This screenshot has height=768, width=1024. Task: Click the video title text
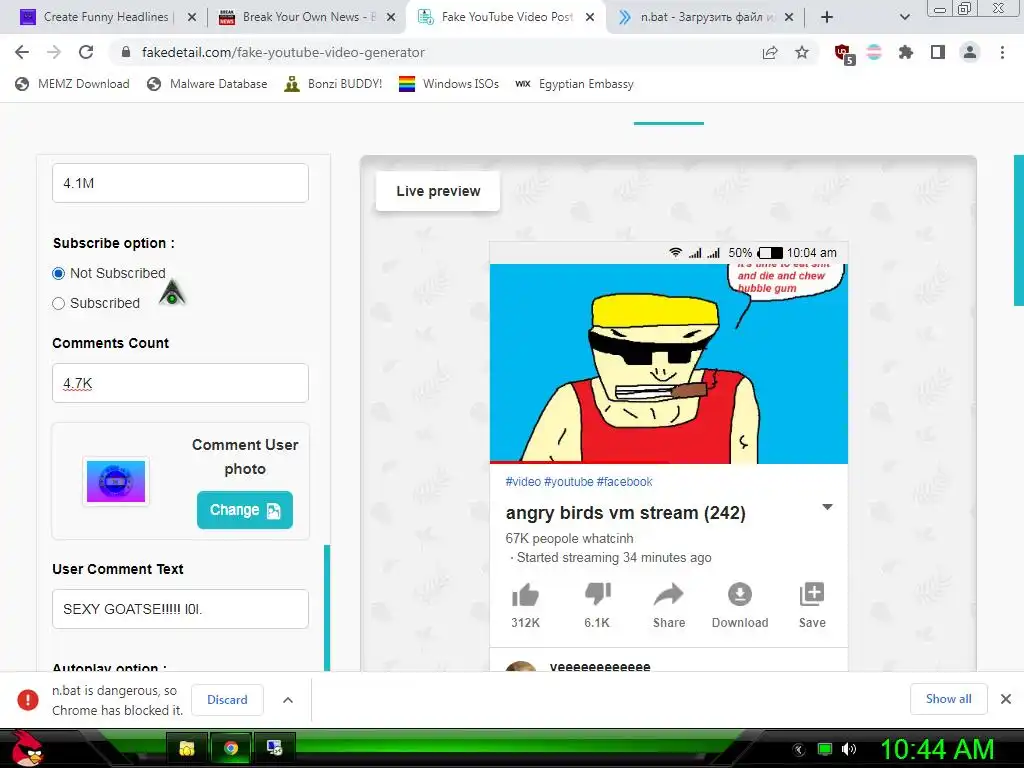626,513
